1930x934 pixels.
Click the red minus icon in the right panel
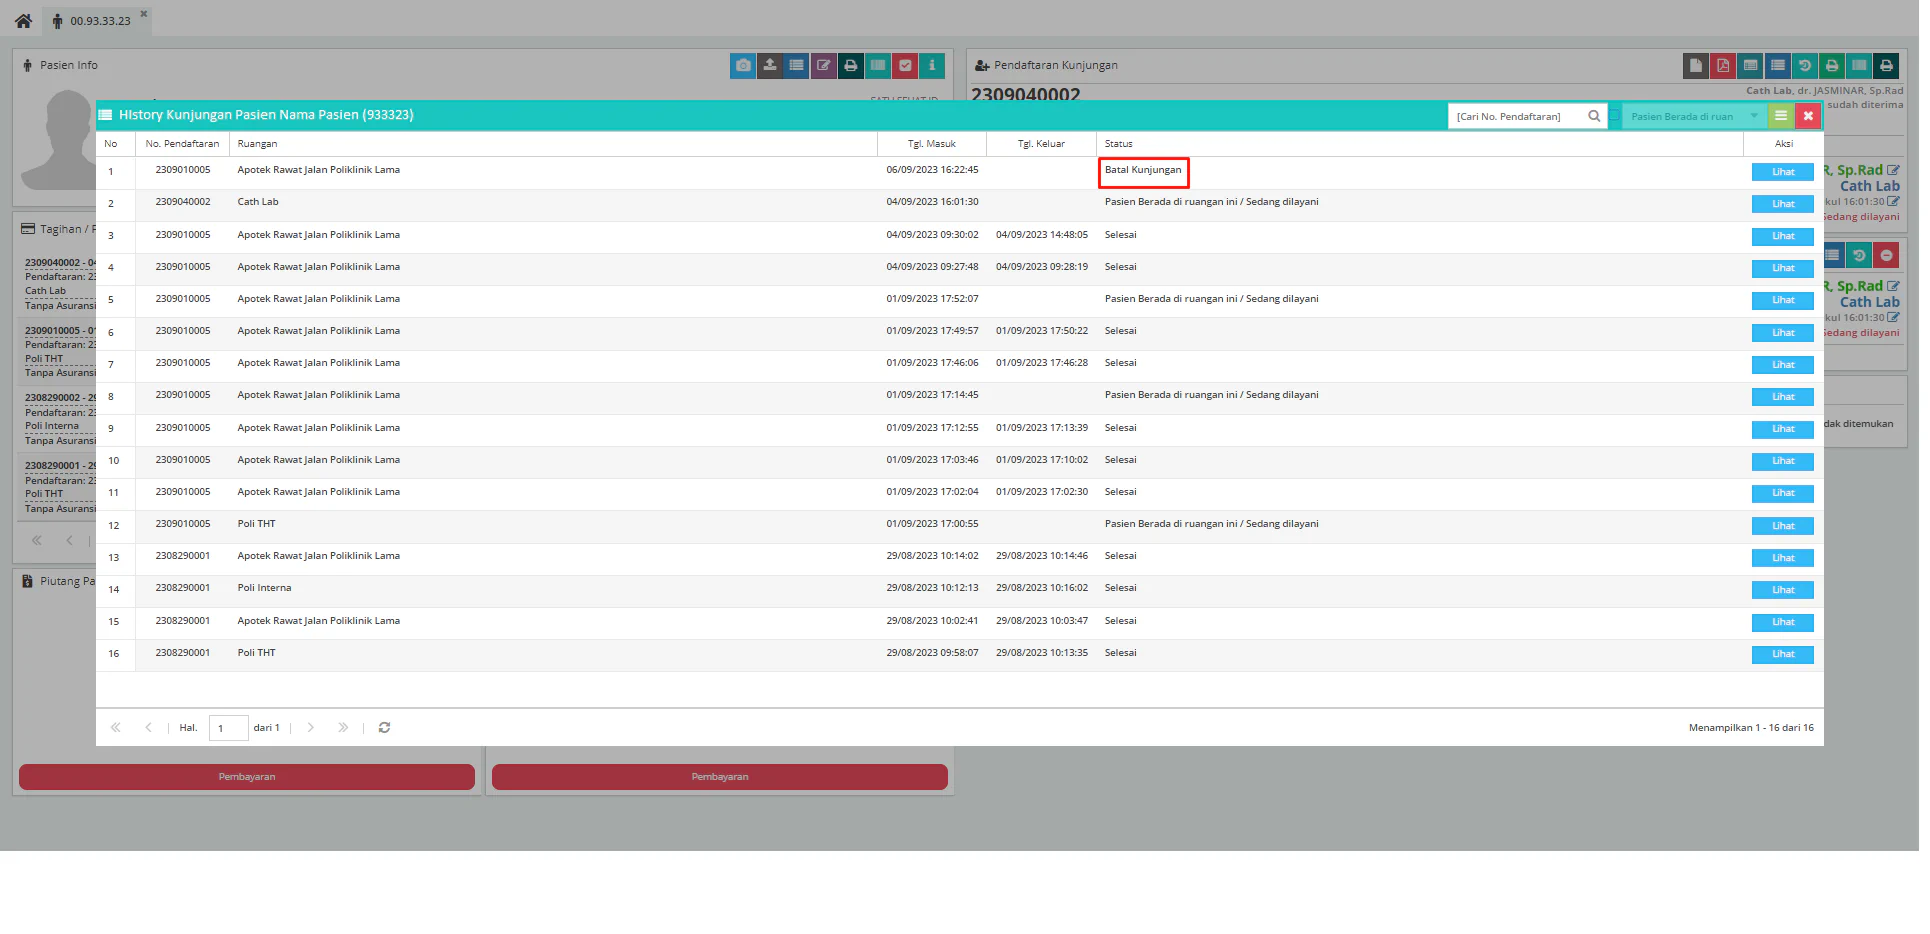click(x=1886, y=256)
